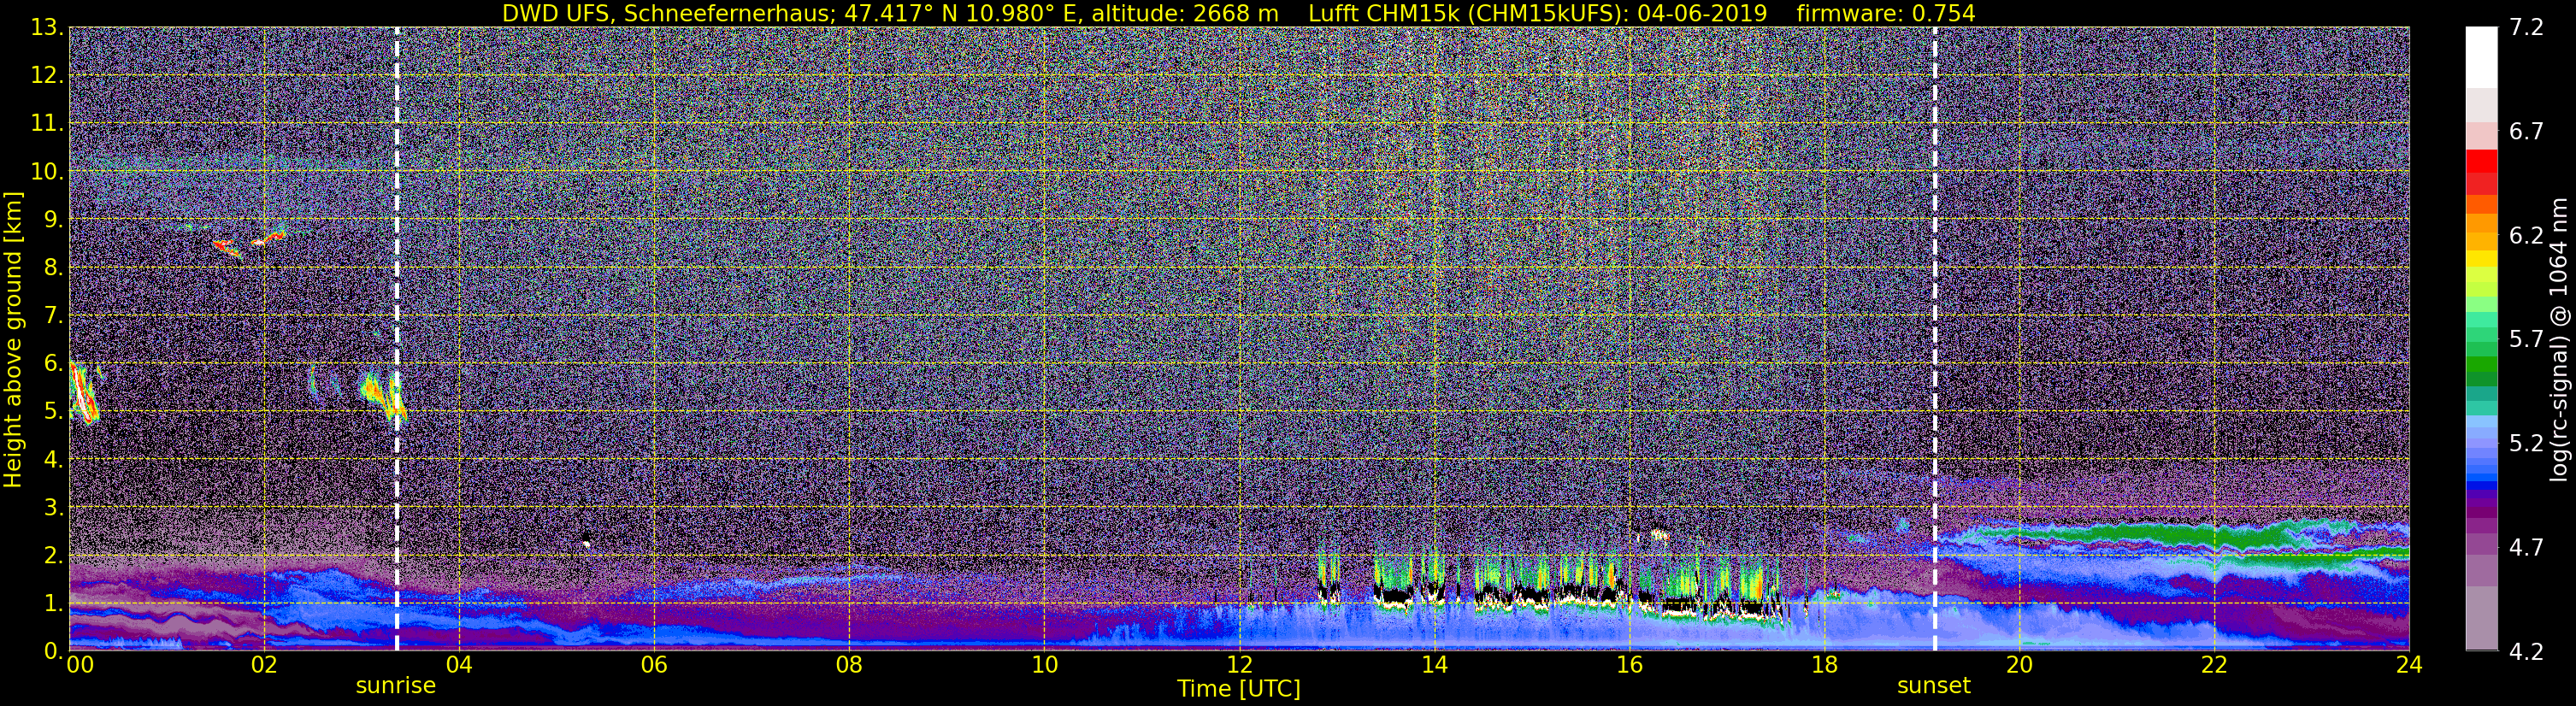Click the 'Height above ground [km]' axis label
The image size is (2576, 706).
coord(13,339)
